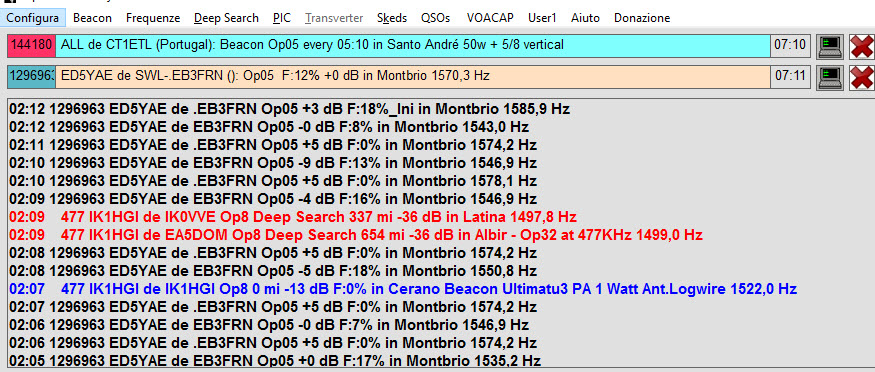Click red X in CT1ETL beacon row
Image resolution: width=875 pixels, height=372 pixels.
(x=862, y=46)
